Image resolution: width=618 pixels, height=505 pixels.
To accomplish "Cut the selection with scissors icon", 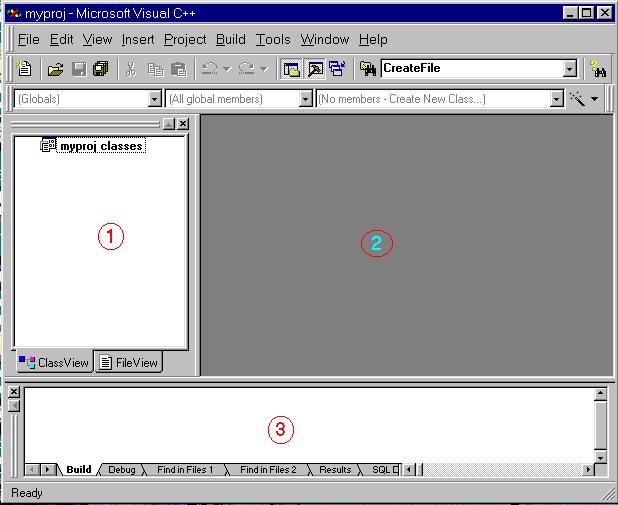I will (x=130, y=69).
